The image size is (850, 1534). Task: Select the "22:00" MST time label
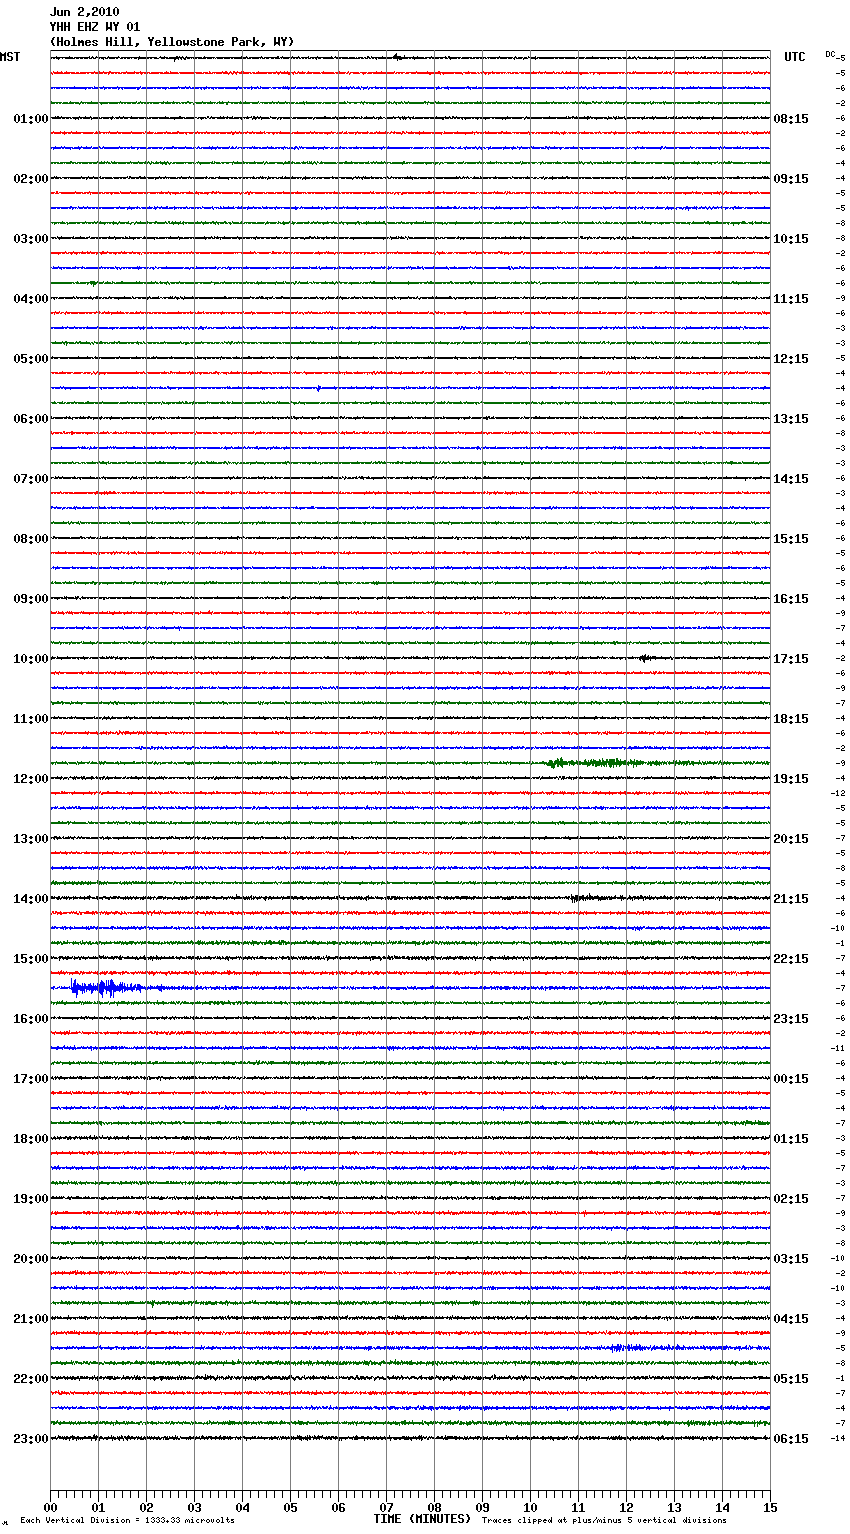tap(31, 1379)
